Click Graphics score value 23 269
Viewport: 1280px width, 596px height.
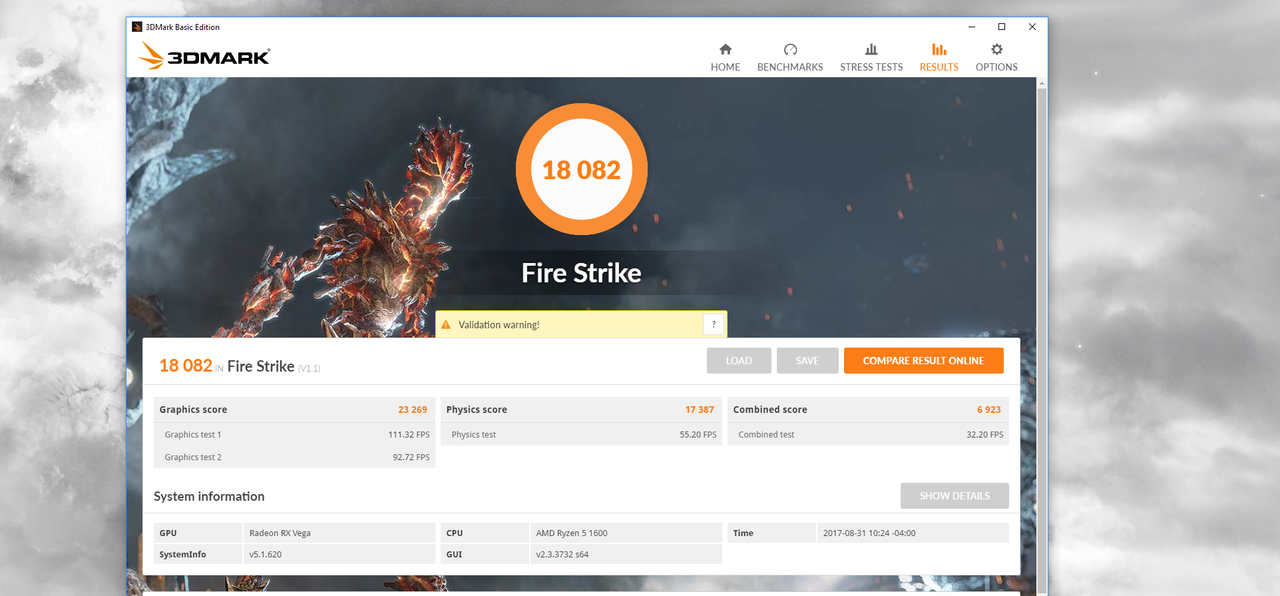[x=412, y=410]
